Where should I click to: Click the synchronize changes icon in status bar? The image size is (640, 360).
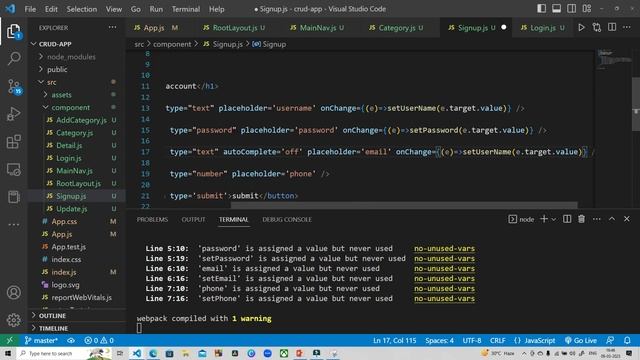71,340
